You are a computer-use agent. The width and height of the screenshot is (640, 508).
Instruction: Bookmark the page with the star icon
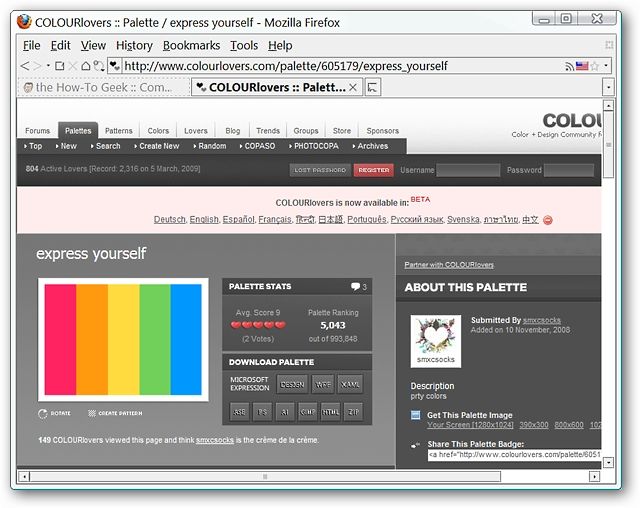[x=595, y=66]
